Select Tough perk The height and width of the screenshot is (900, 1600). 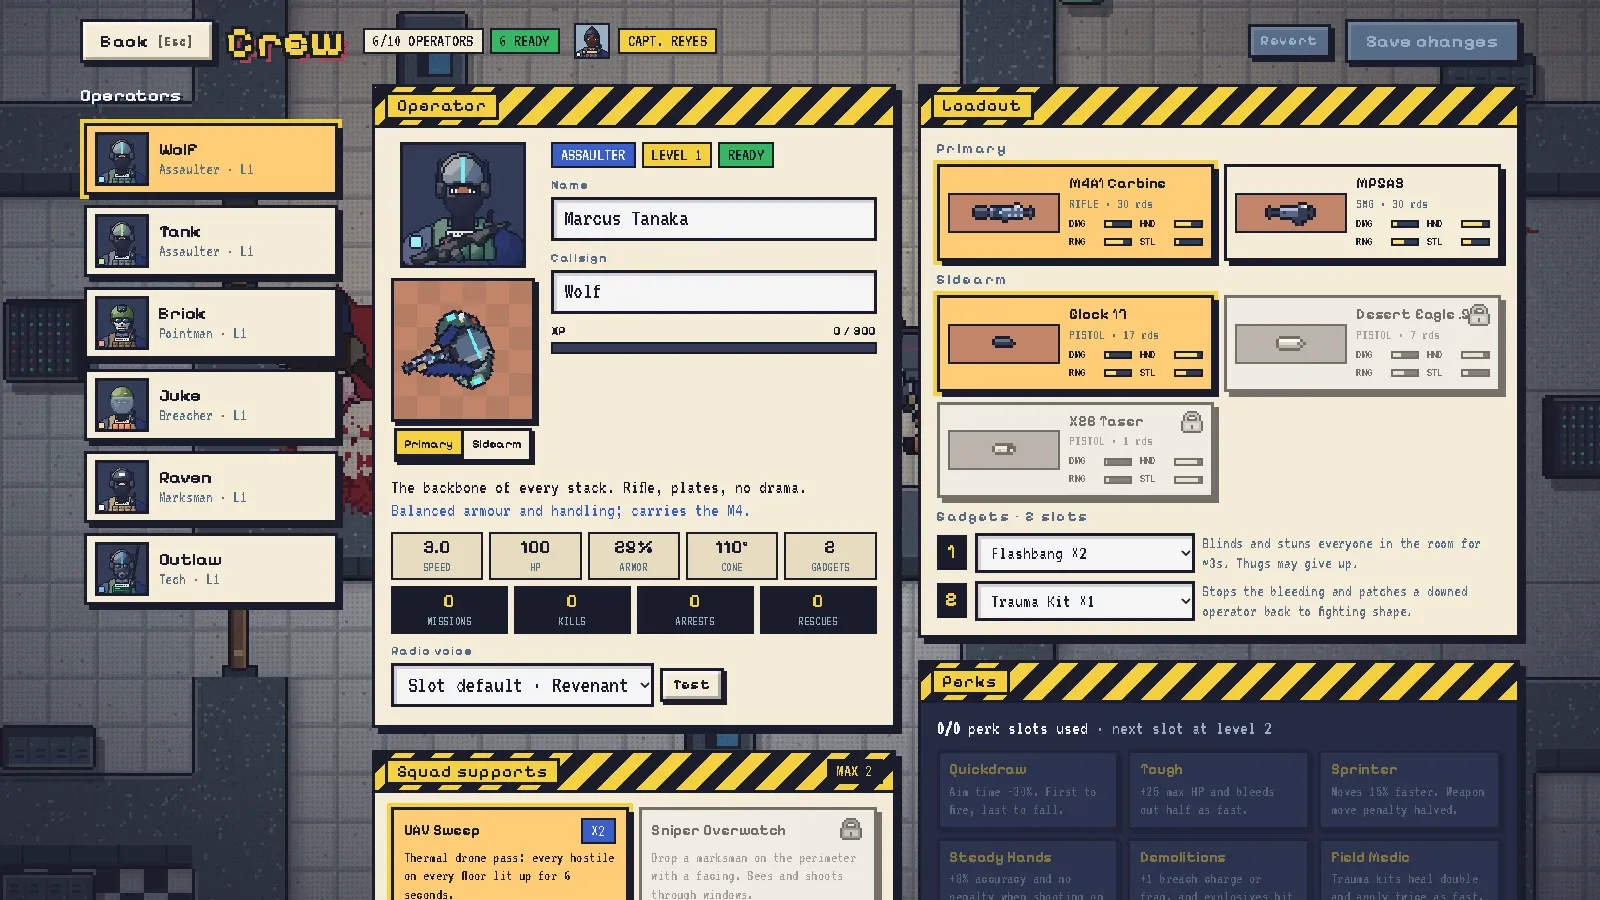[x=1218, y=790]
